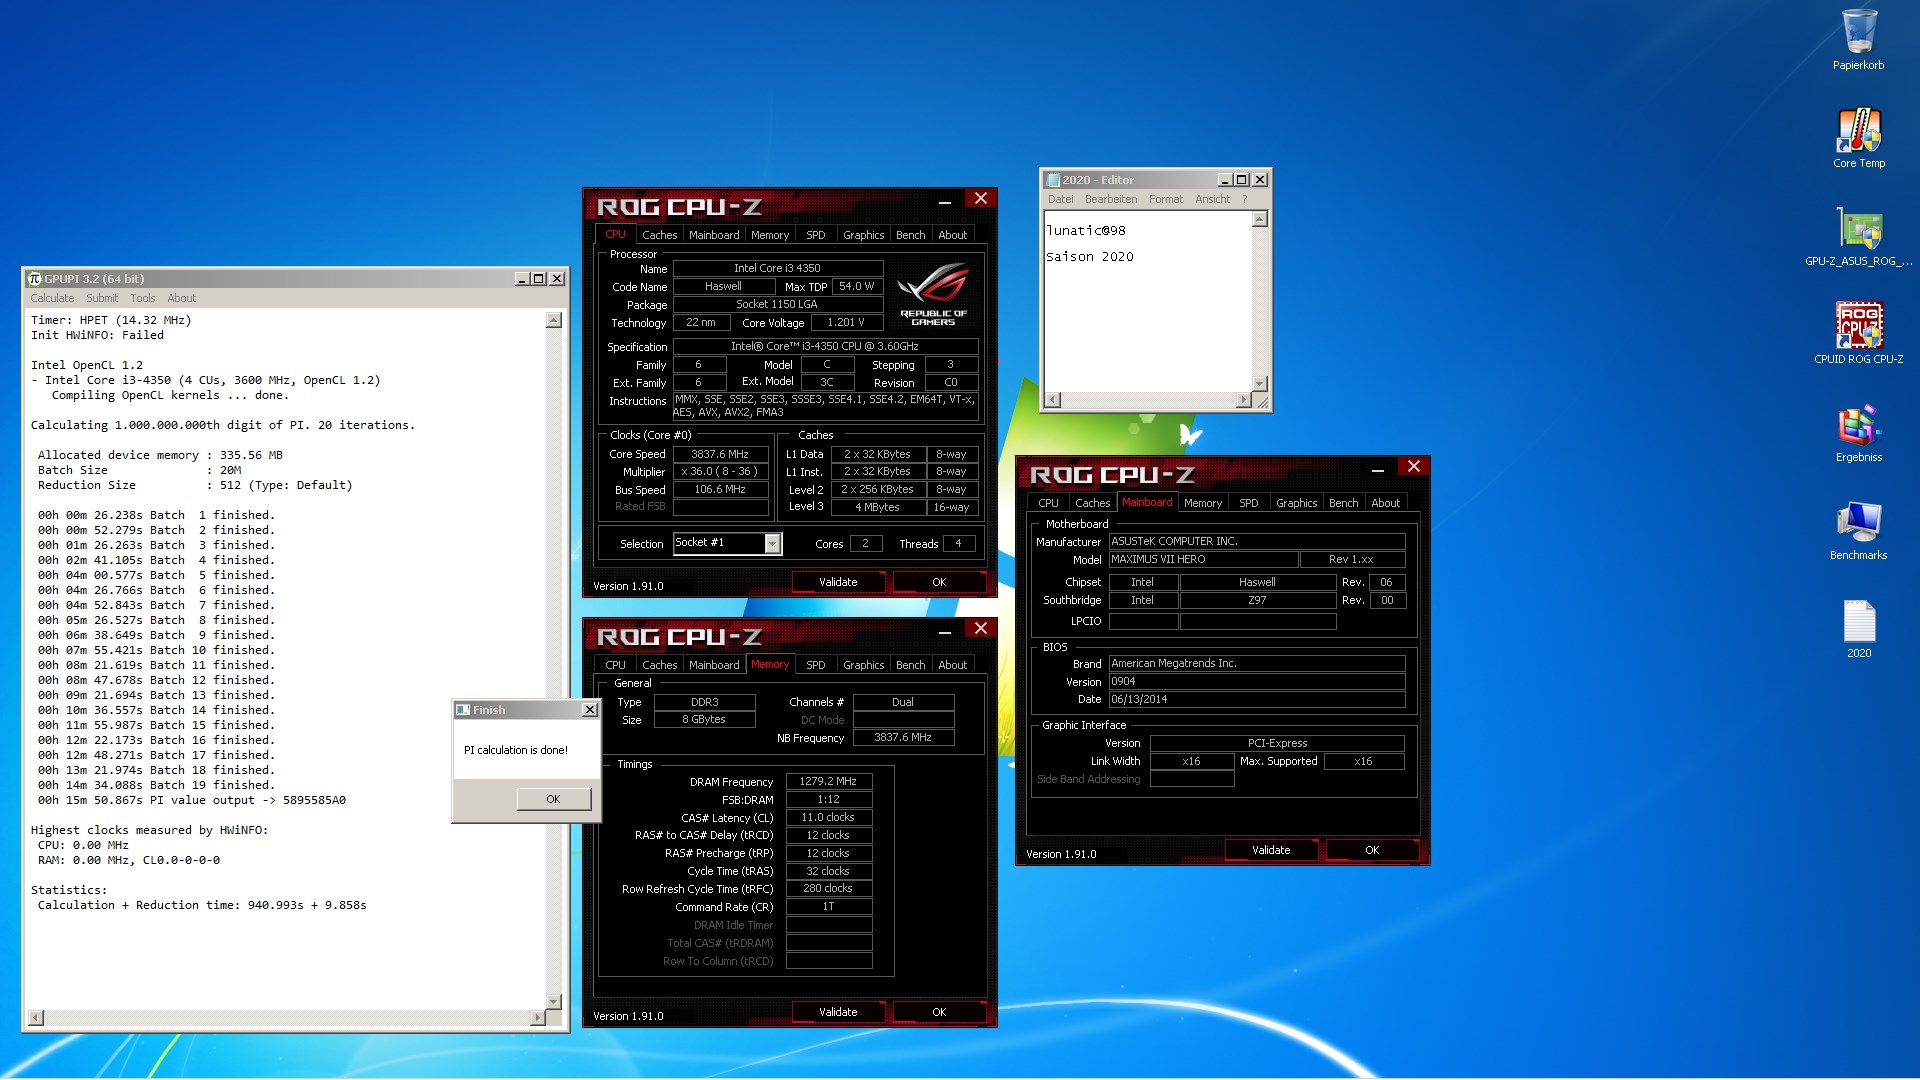Open About tab in CPU-Z Memory window
The width and height of the screenshot is (1920, 1080).
click(952, 665)
